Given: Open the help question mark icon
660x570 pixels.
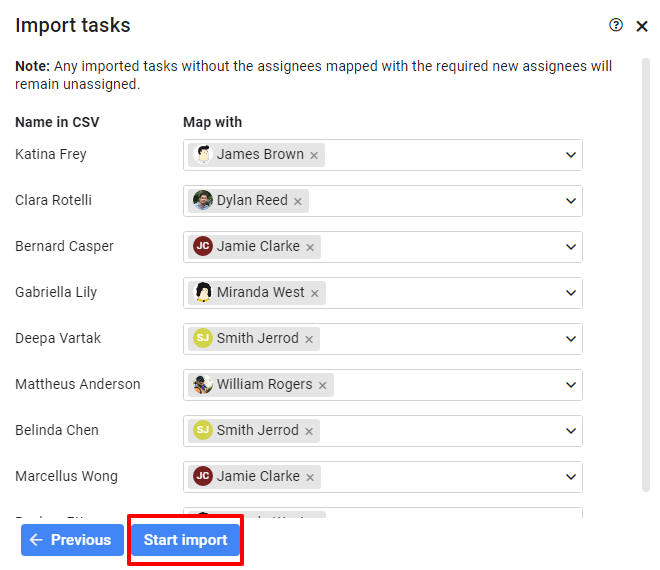Looking at the screenshot, I should coord(616,25).
